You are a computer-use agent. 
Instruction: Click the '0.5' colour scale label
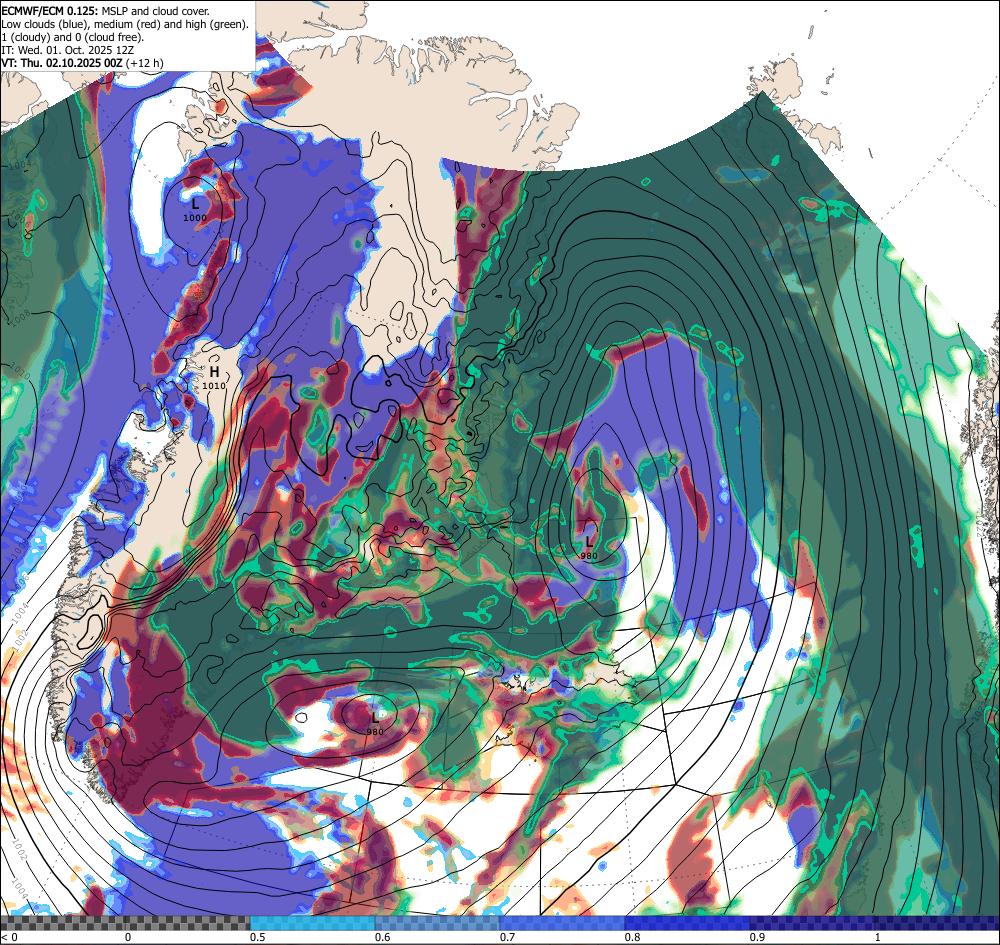click(258, 937)
